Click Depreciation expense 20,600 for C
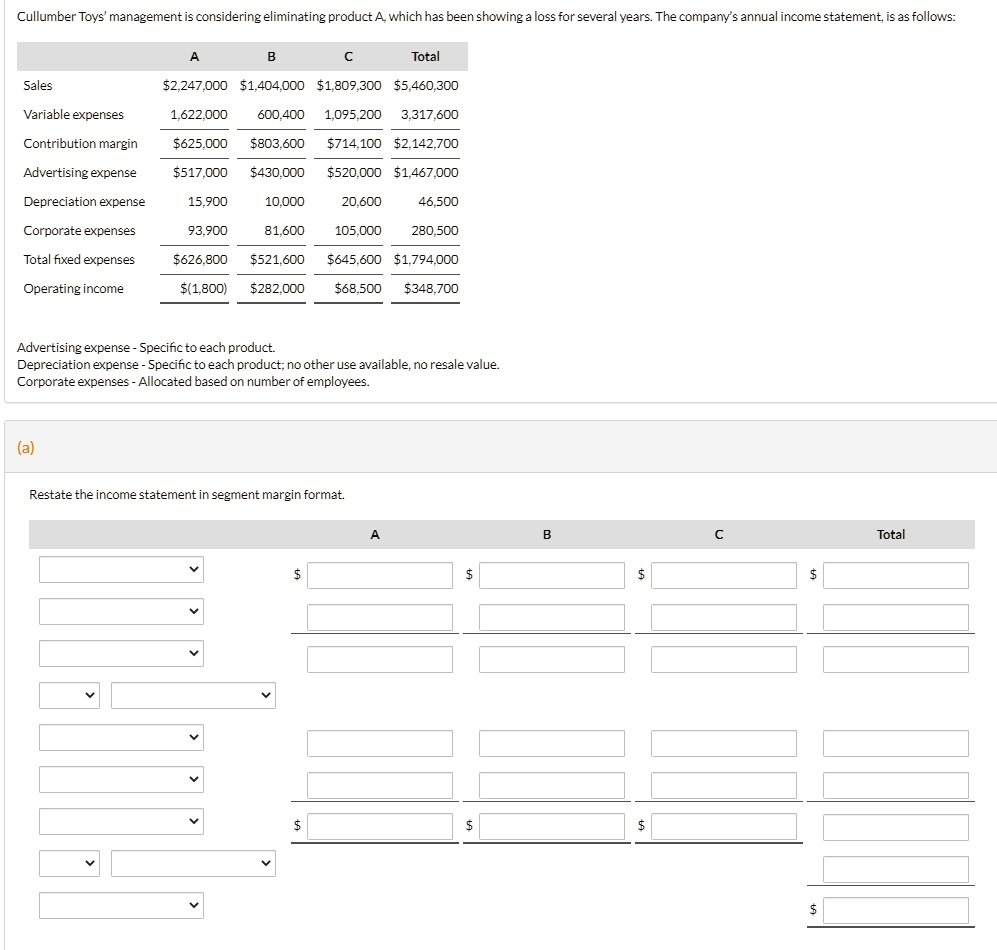This screenshot has width=997, height=950. point(361,202)
